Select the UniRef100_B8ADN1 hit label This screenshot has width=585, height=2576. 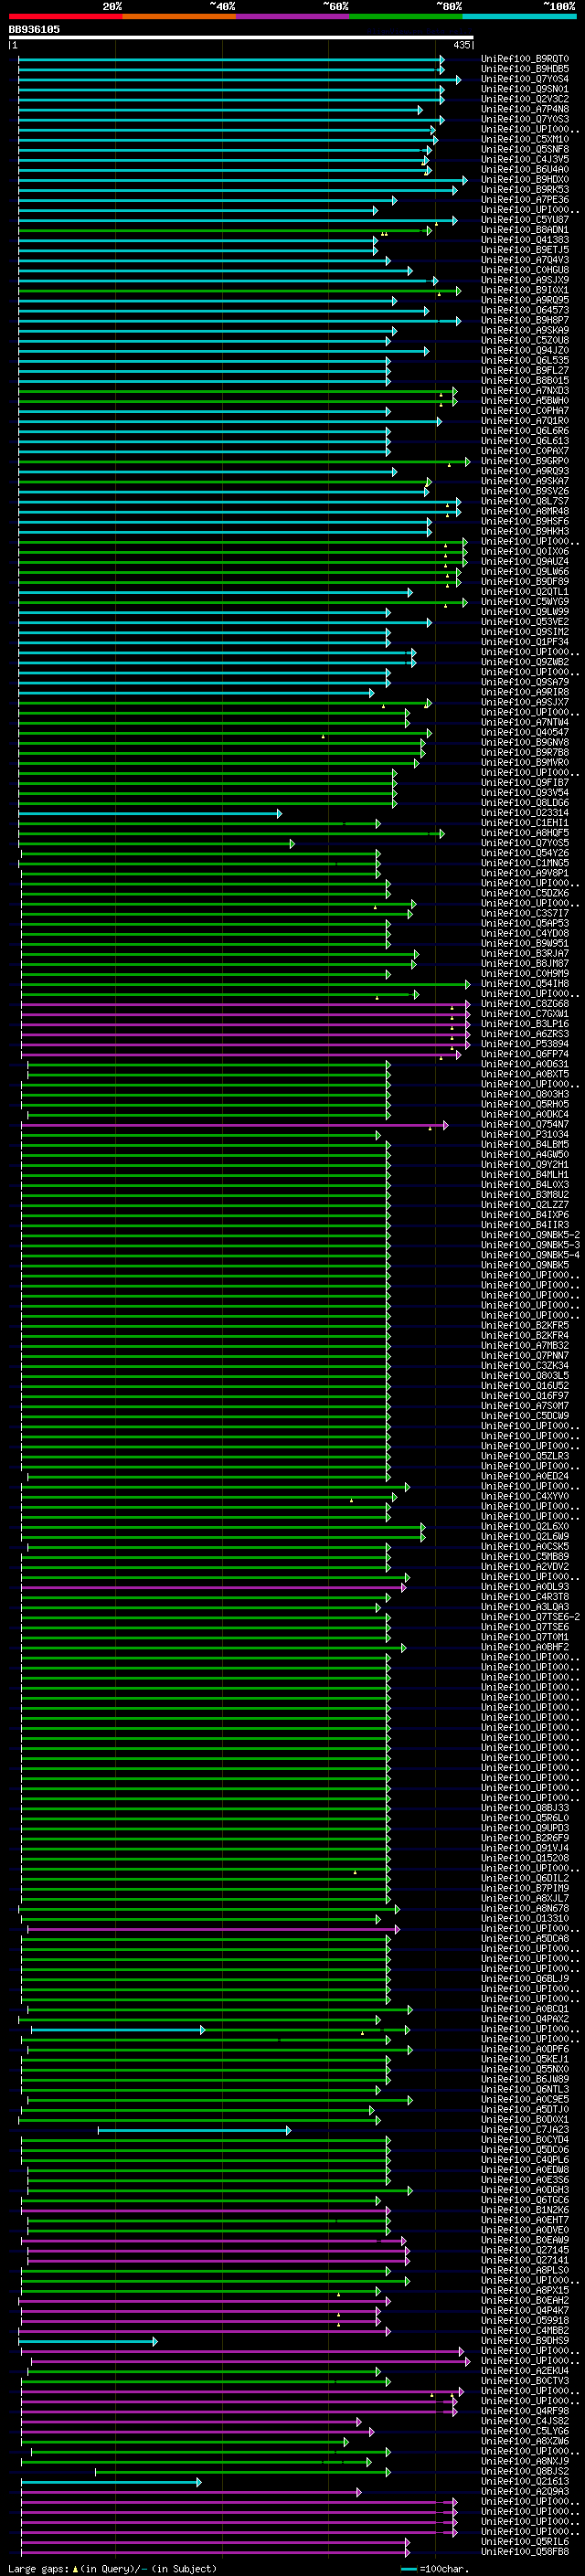tap(525, 230)
